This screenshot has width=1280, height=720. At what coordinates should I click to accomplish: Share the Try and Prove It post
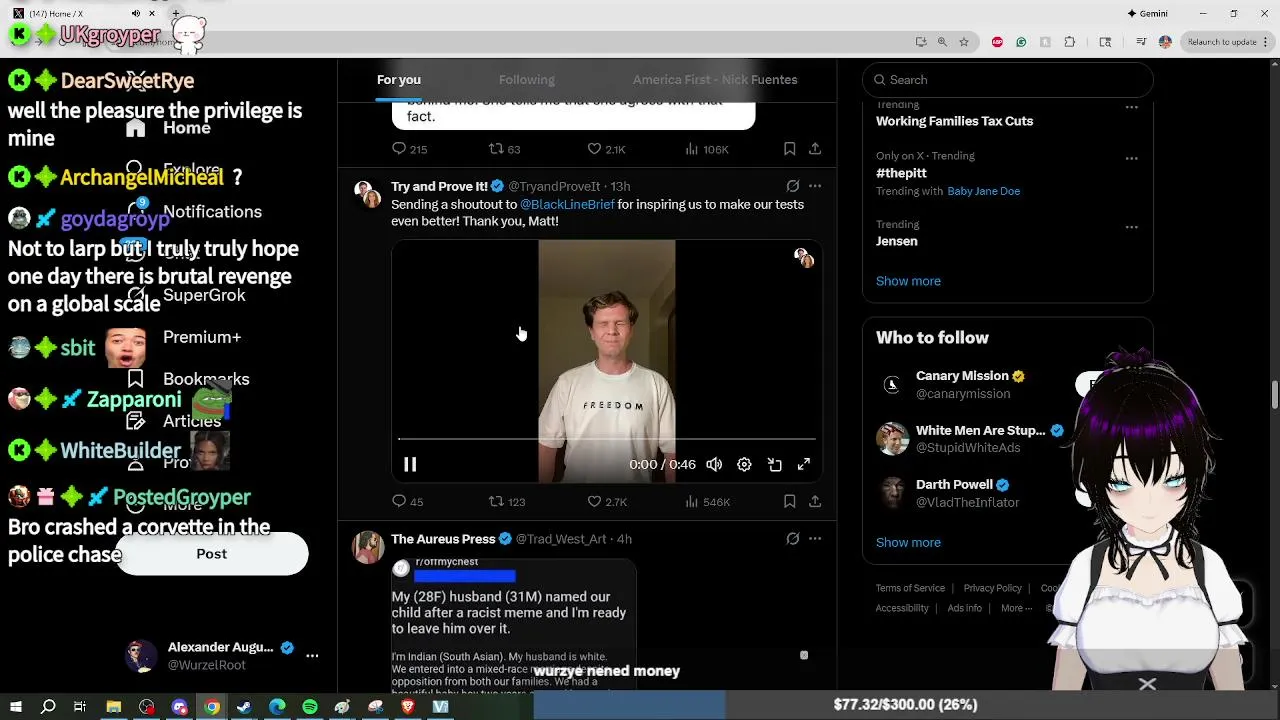click(x=815, y=502)
